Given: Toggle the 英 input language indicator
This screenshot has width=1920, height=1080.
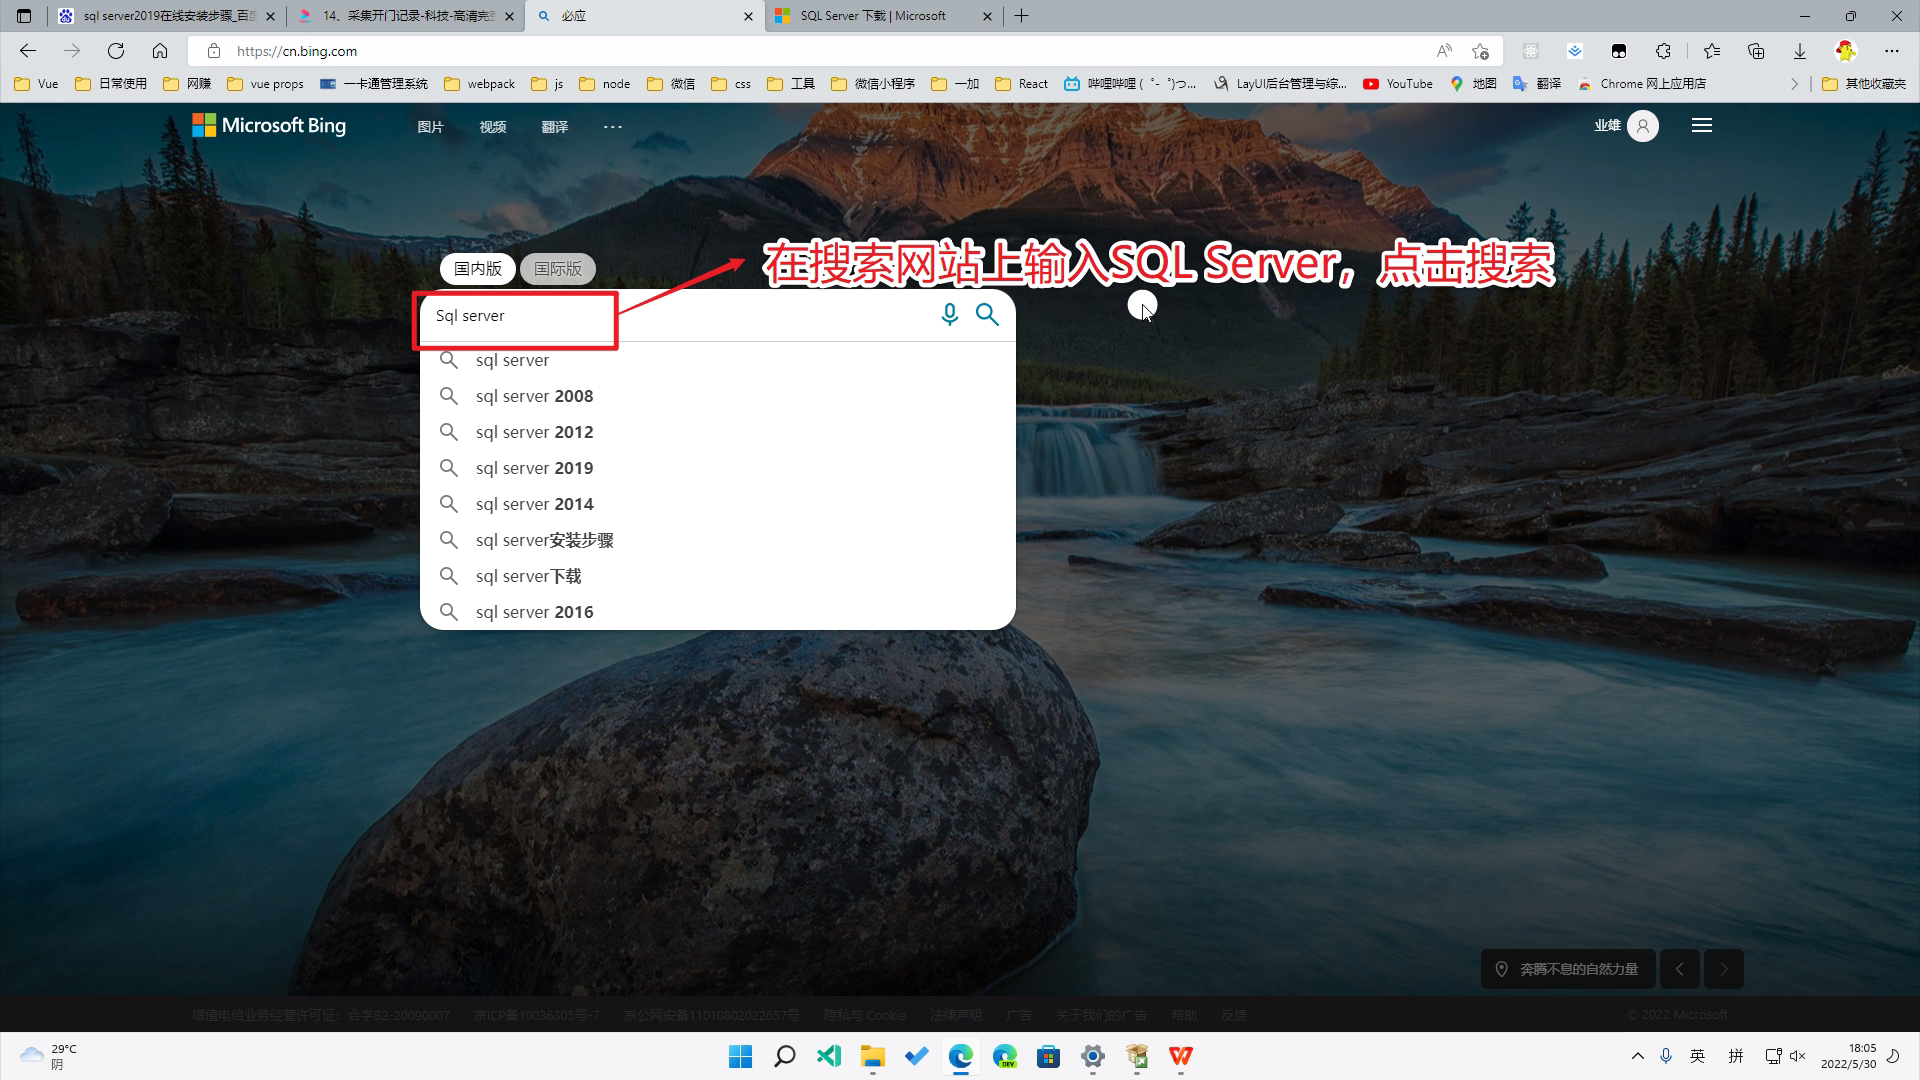Looking at the screenshot, I should tap(1698, 1056).
